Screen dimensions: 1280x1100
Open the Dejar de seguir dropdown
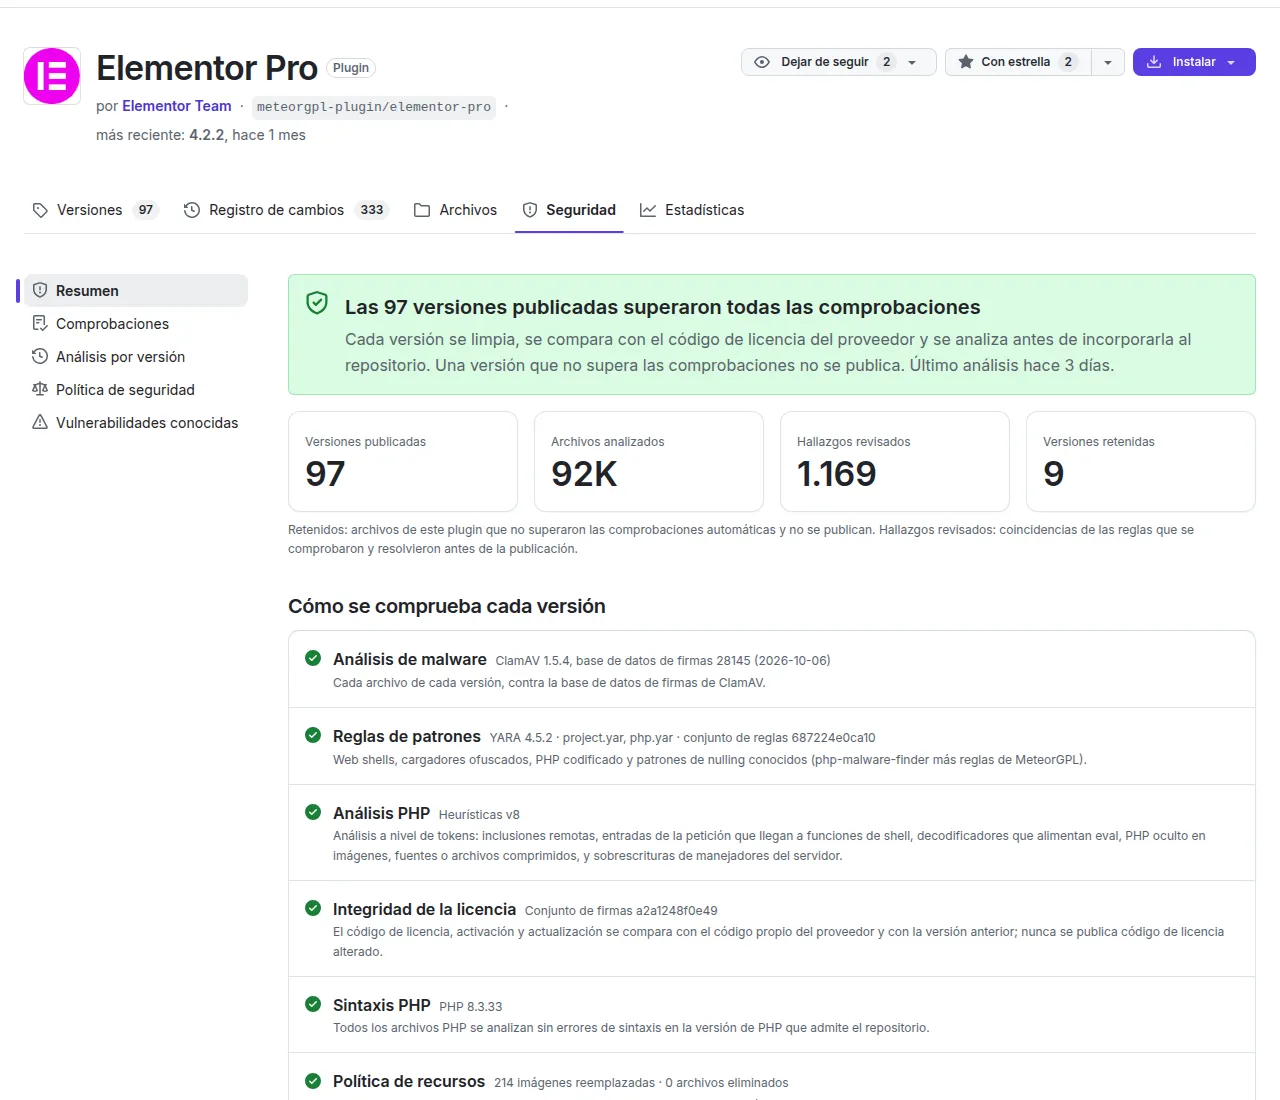click(838, 62)
